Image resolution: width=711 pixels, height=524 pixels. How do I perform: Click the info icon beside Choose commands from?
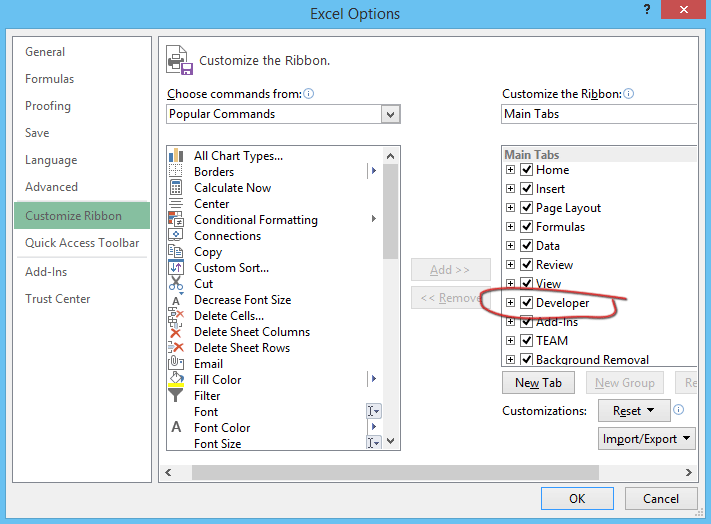click(308, 93)
